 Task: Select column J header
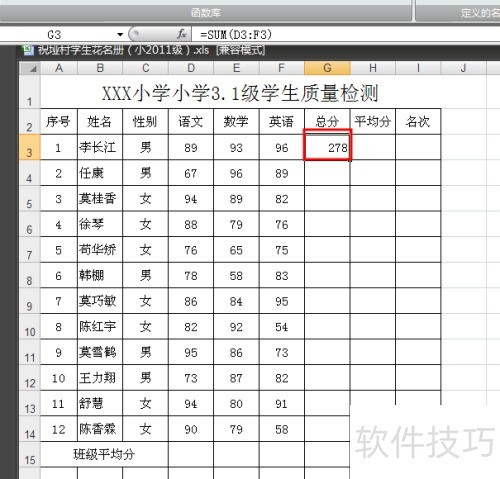(x=463, y=68)
